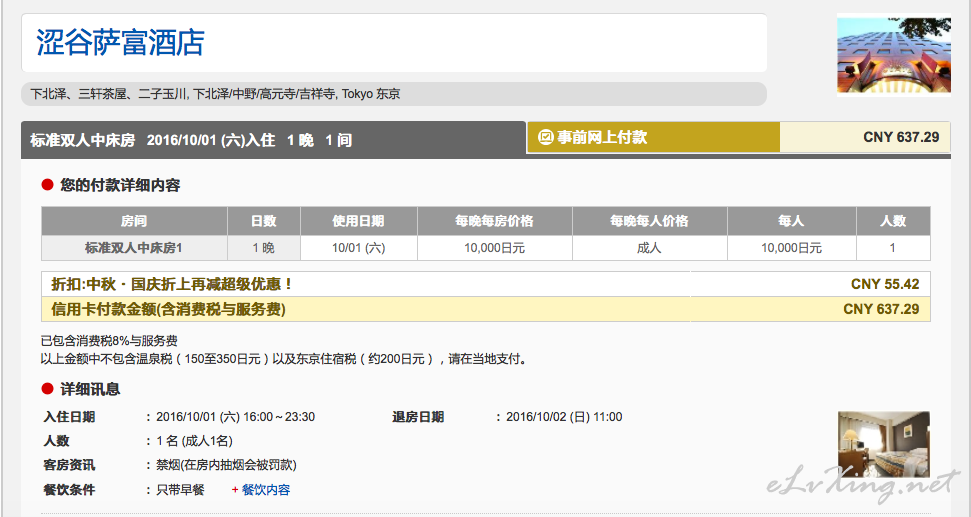
Task: Click the discount row 折扣:中秋・国庆折上再减超级优惠
Action: coord(486,284)
